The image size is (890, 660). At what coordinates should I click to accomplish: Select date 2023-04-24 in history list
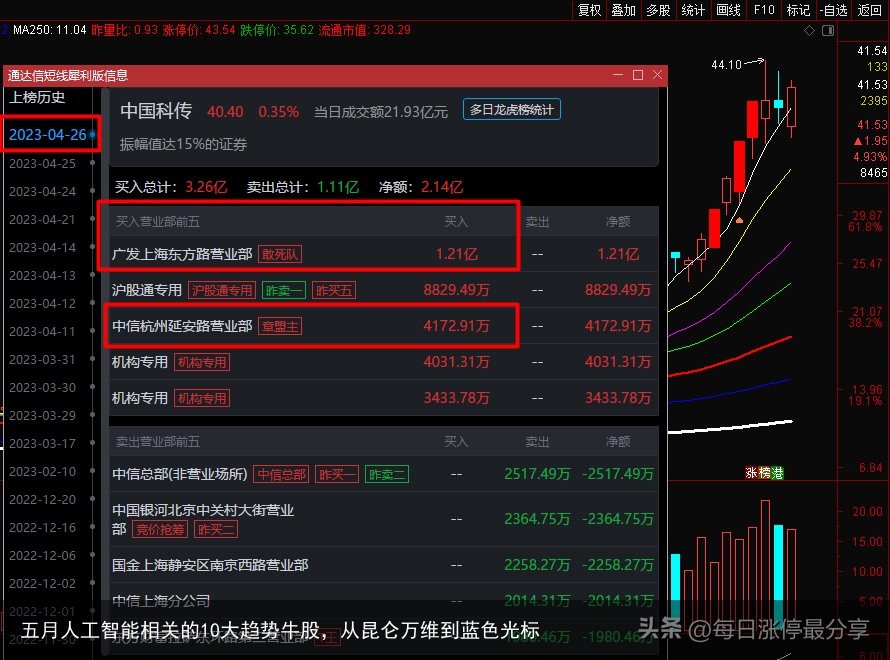[43, 192]
